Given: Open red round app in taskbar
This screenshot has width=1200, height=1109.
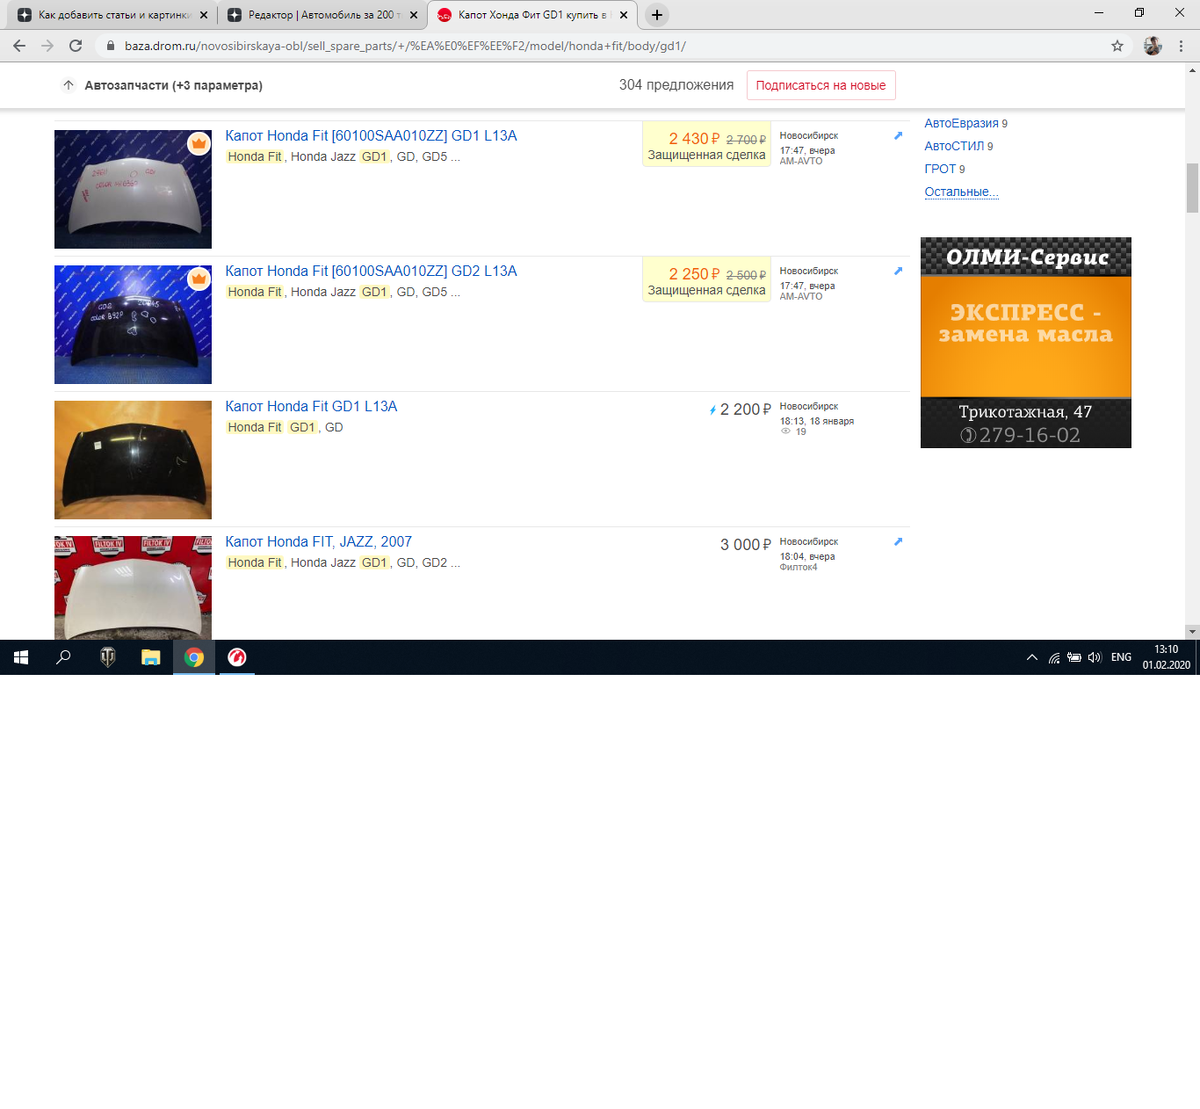Looking at the screenshot, I should coord(237,657).
